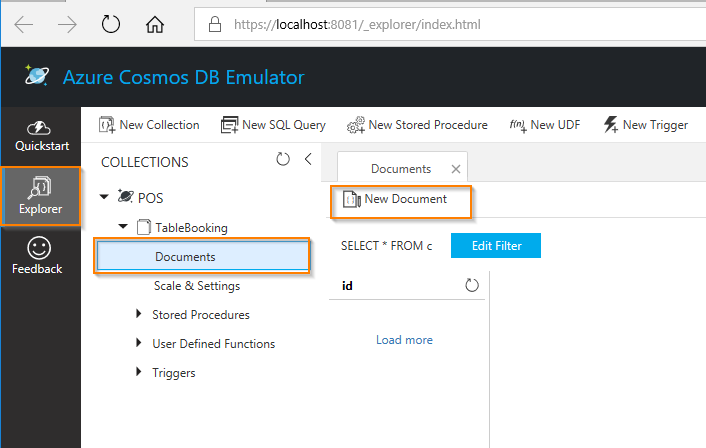Click the Edit Filter button
This screenshot has height=448, width=706.
tap(495, 246)
